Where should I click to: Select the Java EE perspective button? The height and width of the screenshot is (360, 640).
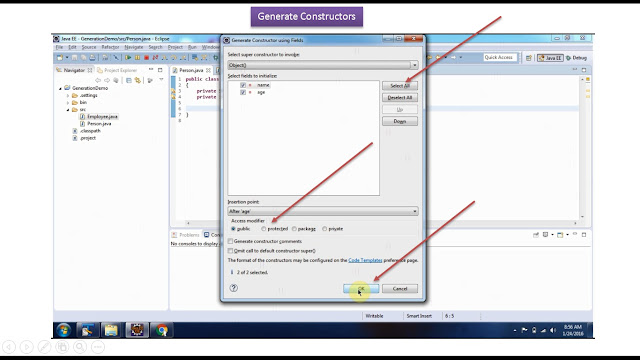click(550, 58)
